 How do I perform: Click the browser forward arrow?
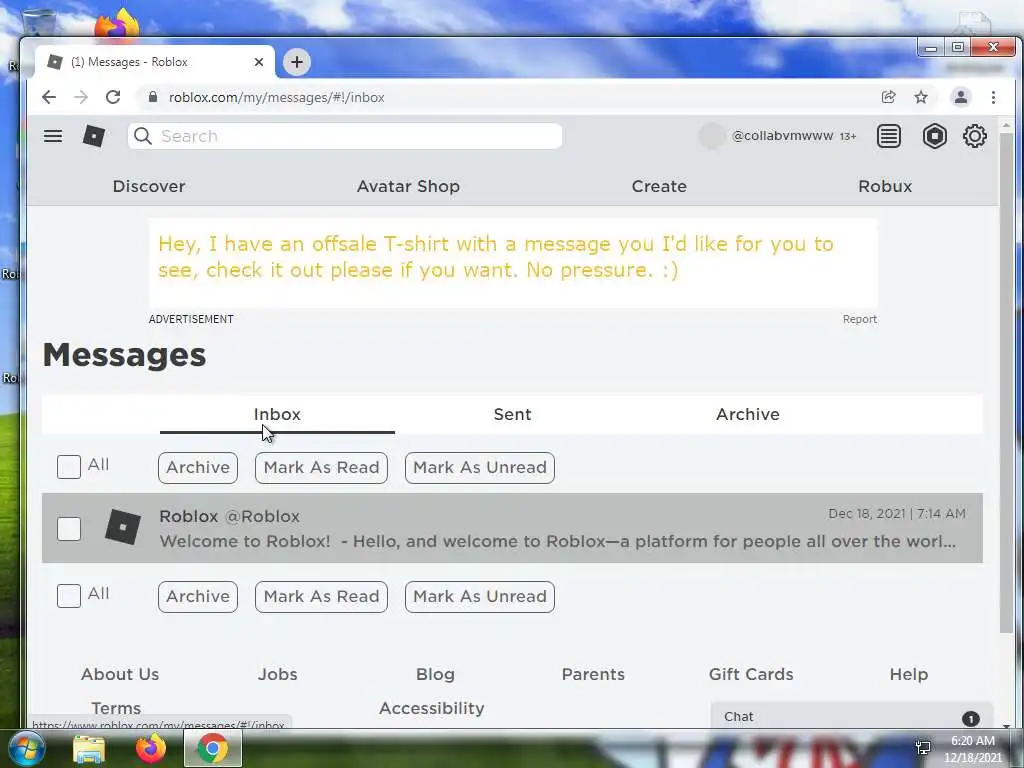[x=81, y=97]
